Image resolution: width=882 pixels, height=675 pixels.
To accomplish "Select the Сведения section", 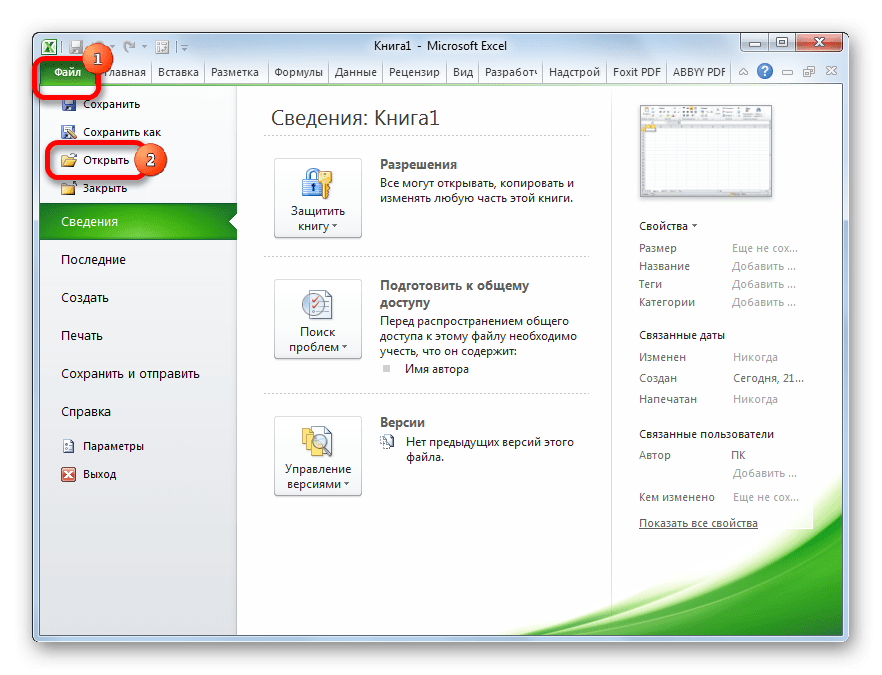I will pyautogui.click(x=138, y=222).
